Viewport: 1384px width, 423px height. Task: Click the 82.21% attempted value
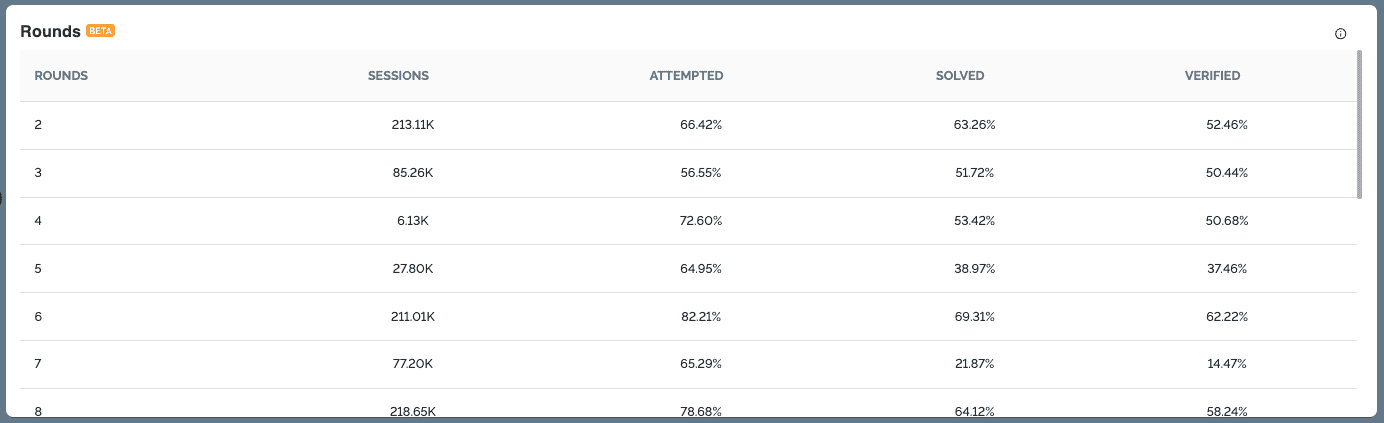[x=700, y=317]
